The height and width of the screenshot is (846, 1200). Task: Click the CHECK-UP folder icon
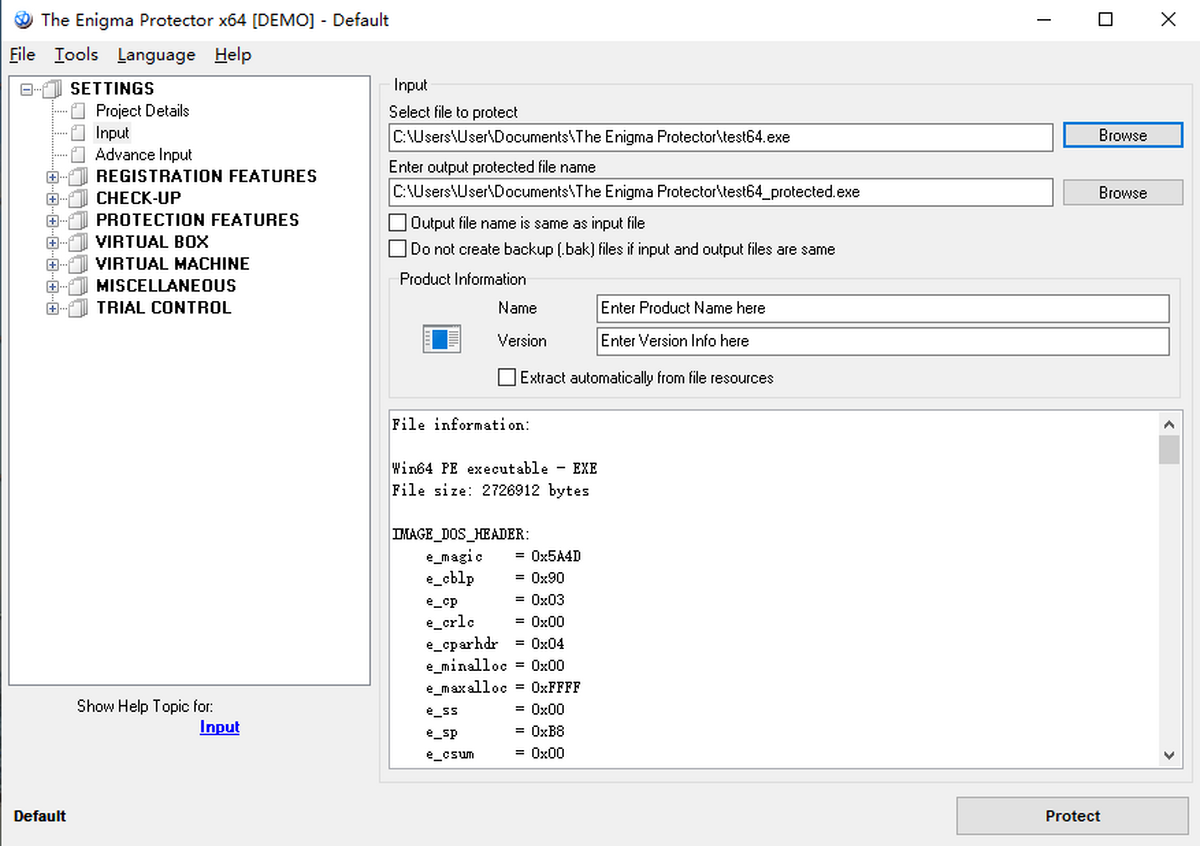tap(78, 199)
